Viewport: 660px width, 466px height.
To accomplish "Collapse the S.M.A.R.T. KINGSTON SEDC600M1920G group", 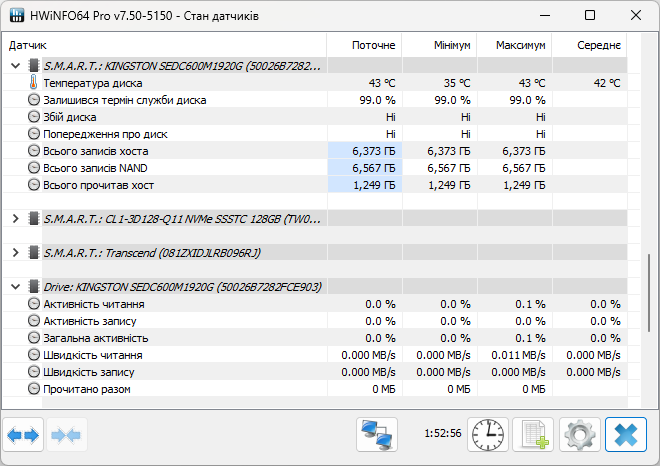I will (16, 66).
